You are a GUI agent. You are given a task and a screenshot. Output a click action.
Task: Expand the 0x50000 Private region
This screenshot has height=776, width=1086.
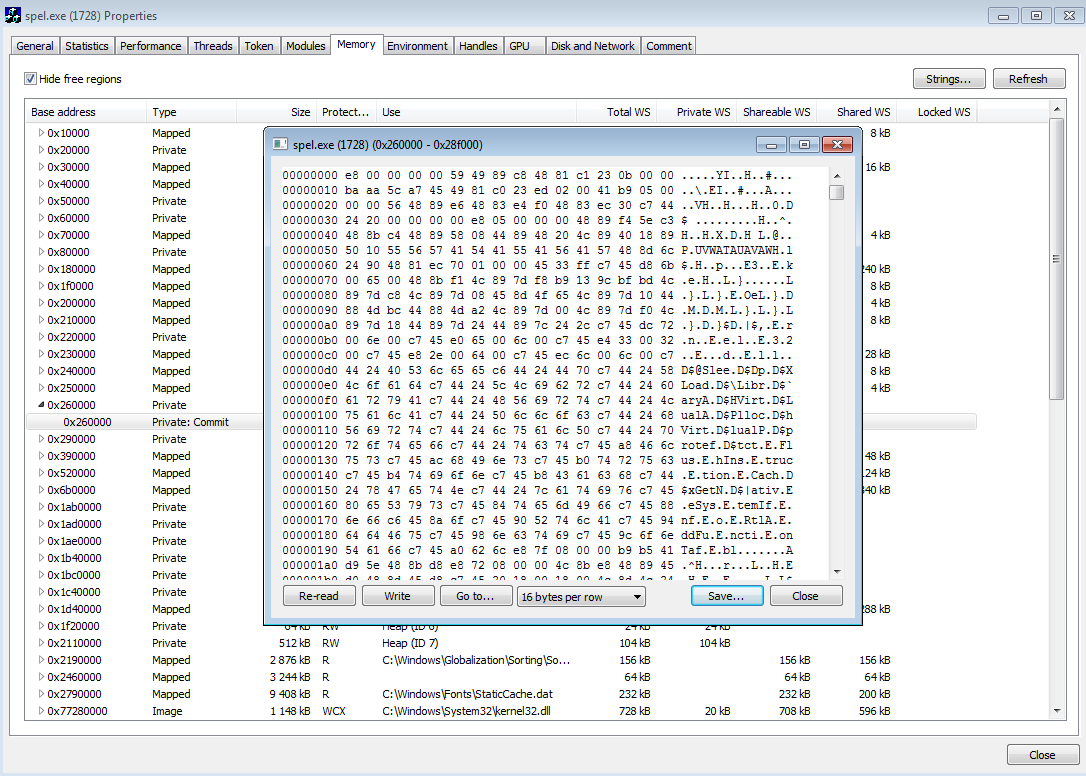pyautogui.click(x=41, y=201)
